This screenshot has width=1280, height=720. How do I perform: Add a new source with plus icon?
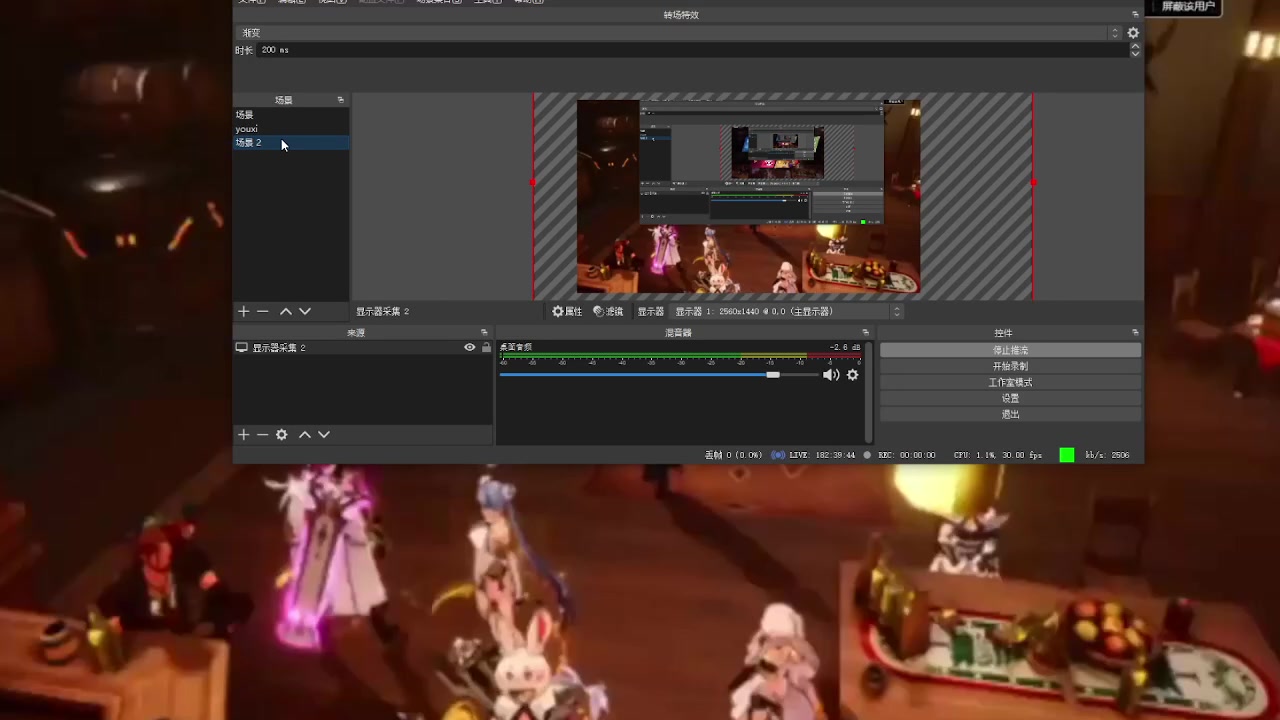(243, 434)
